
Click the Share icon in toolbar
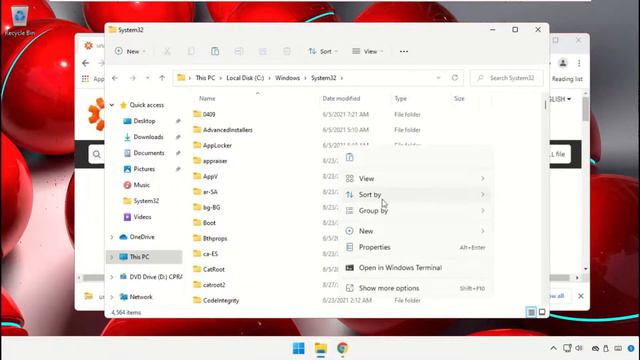[x=263, y=51]
